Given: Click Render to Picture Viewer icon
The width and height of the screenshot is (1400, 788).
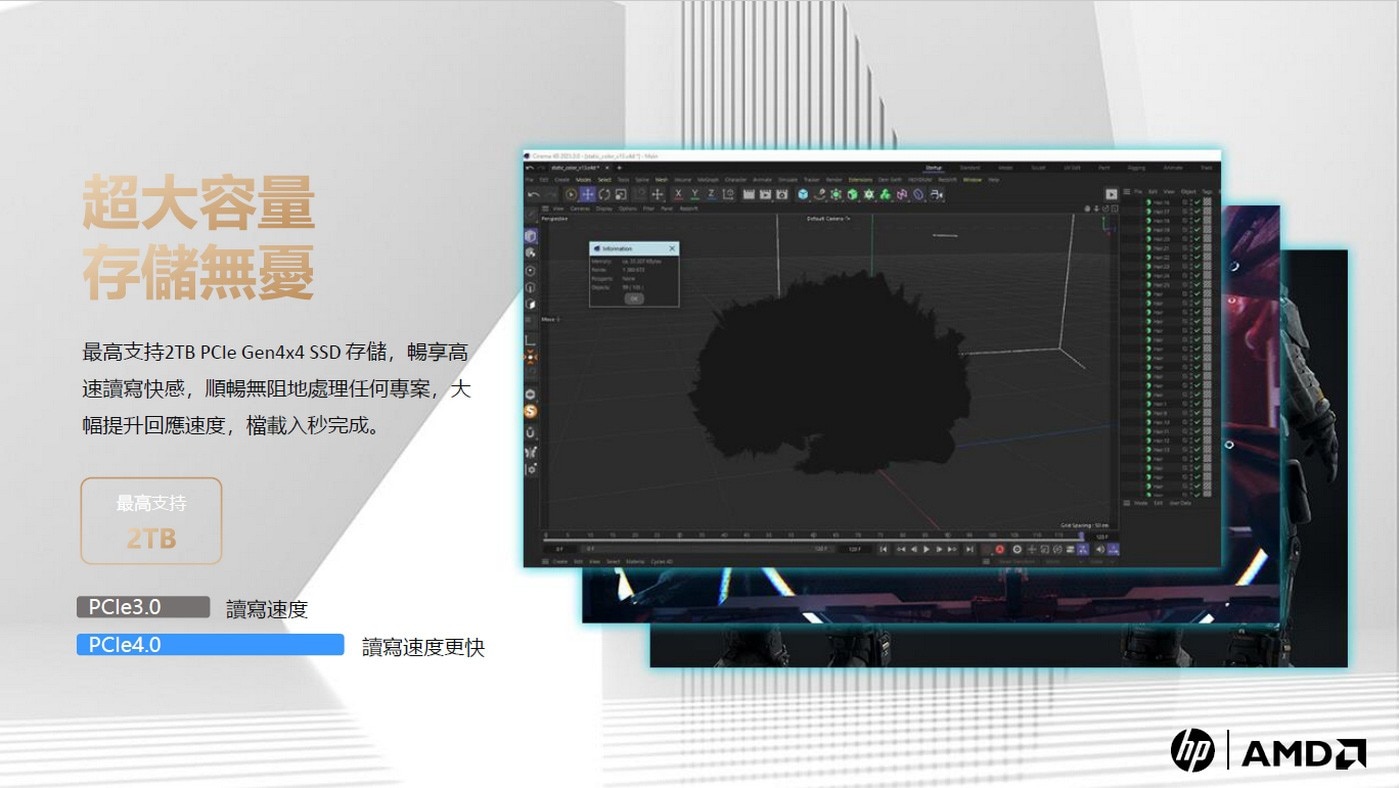Looking at the screenshot, I should [x=765, y=195].
